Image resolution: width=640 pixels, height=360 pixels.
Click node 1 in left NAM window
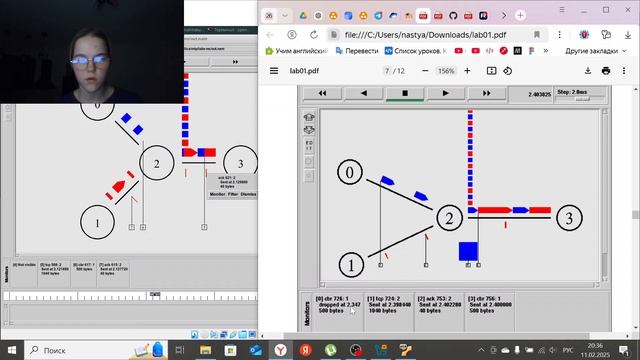pos(98,222)
